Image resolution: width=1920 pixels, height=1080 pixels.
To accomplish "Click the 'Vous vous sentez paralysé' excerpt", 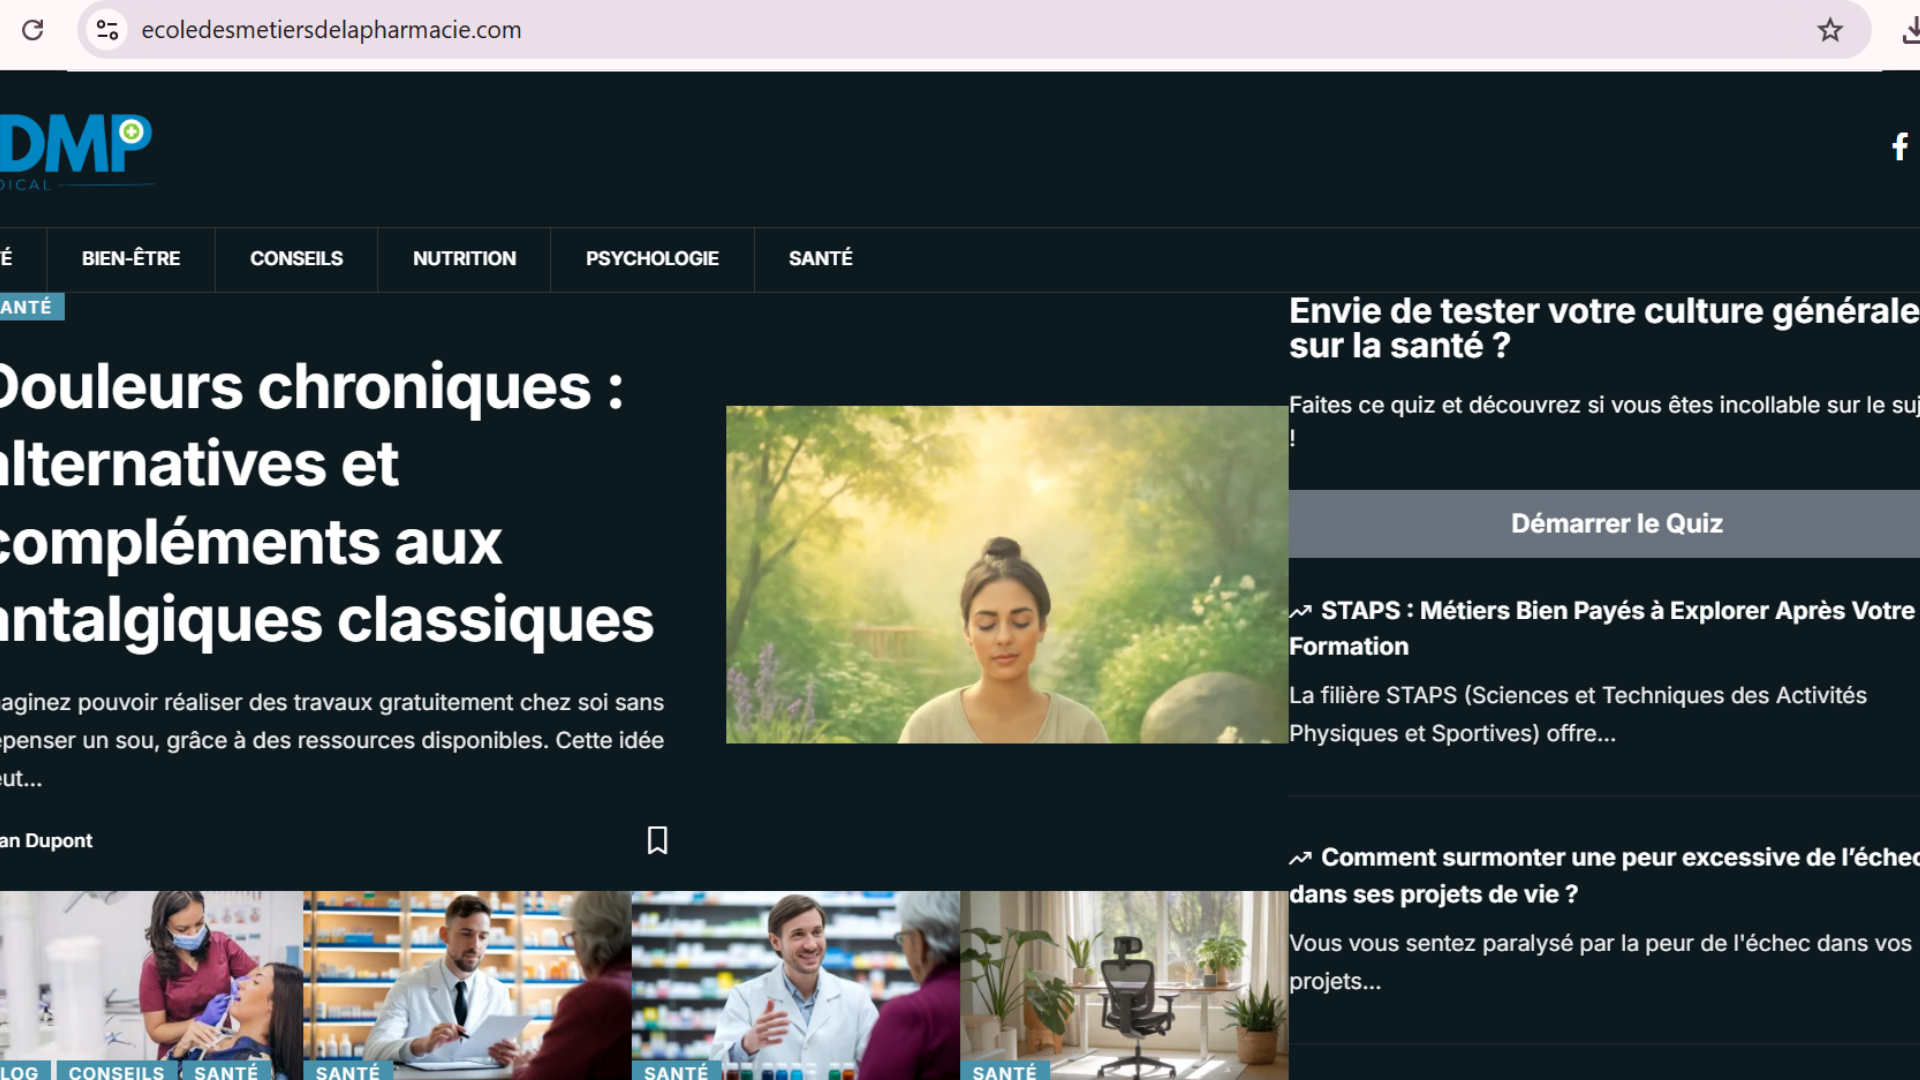I will (1600, 962).
